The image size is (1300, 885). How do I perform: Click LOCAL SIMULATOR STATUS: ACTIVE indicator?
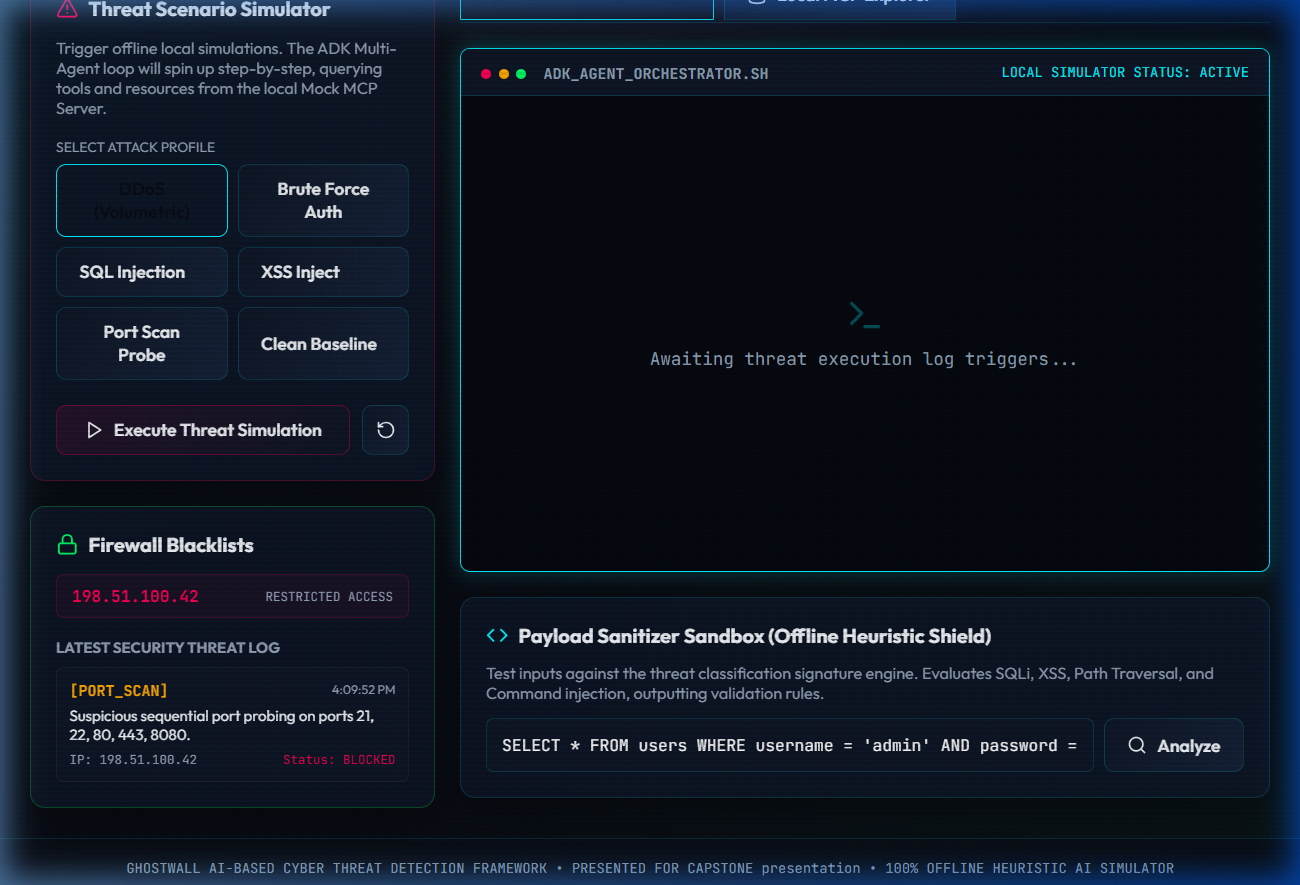point(1125,73)
